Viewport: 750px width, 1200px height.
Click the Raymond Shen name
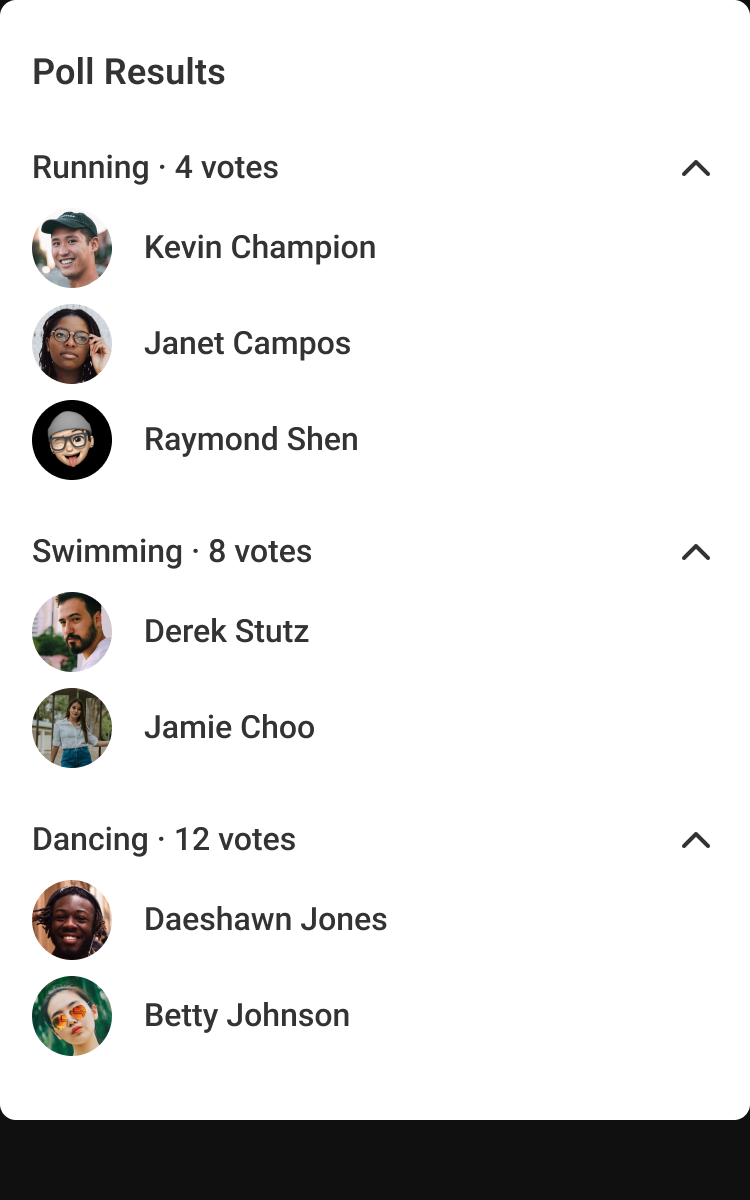251,439
